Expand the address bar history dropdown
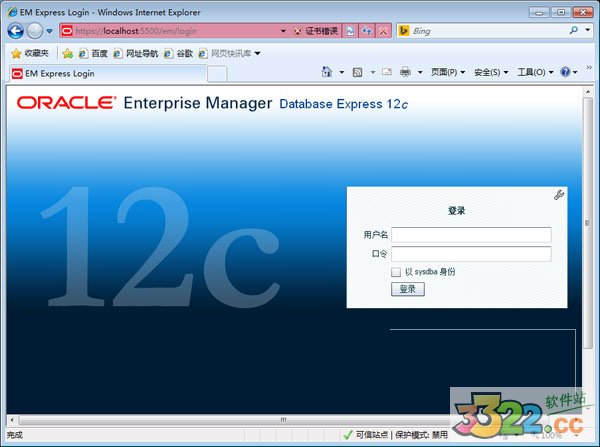 283,31
